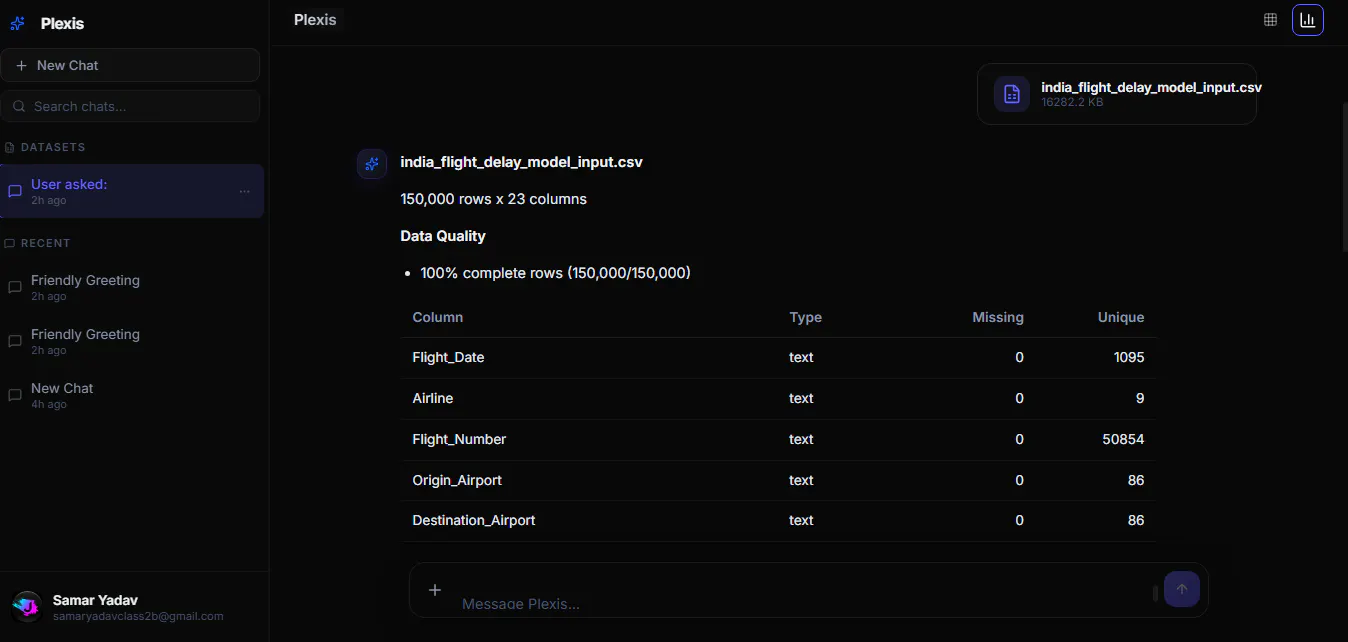
Task: Open the india_flight_delay_model_input.csv attachment card
Action: 1117,94
